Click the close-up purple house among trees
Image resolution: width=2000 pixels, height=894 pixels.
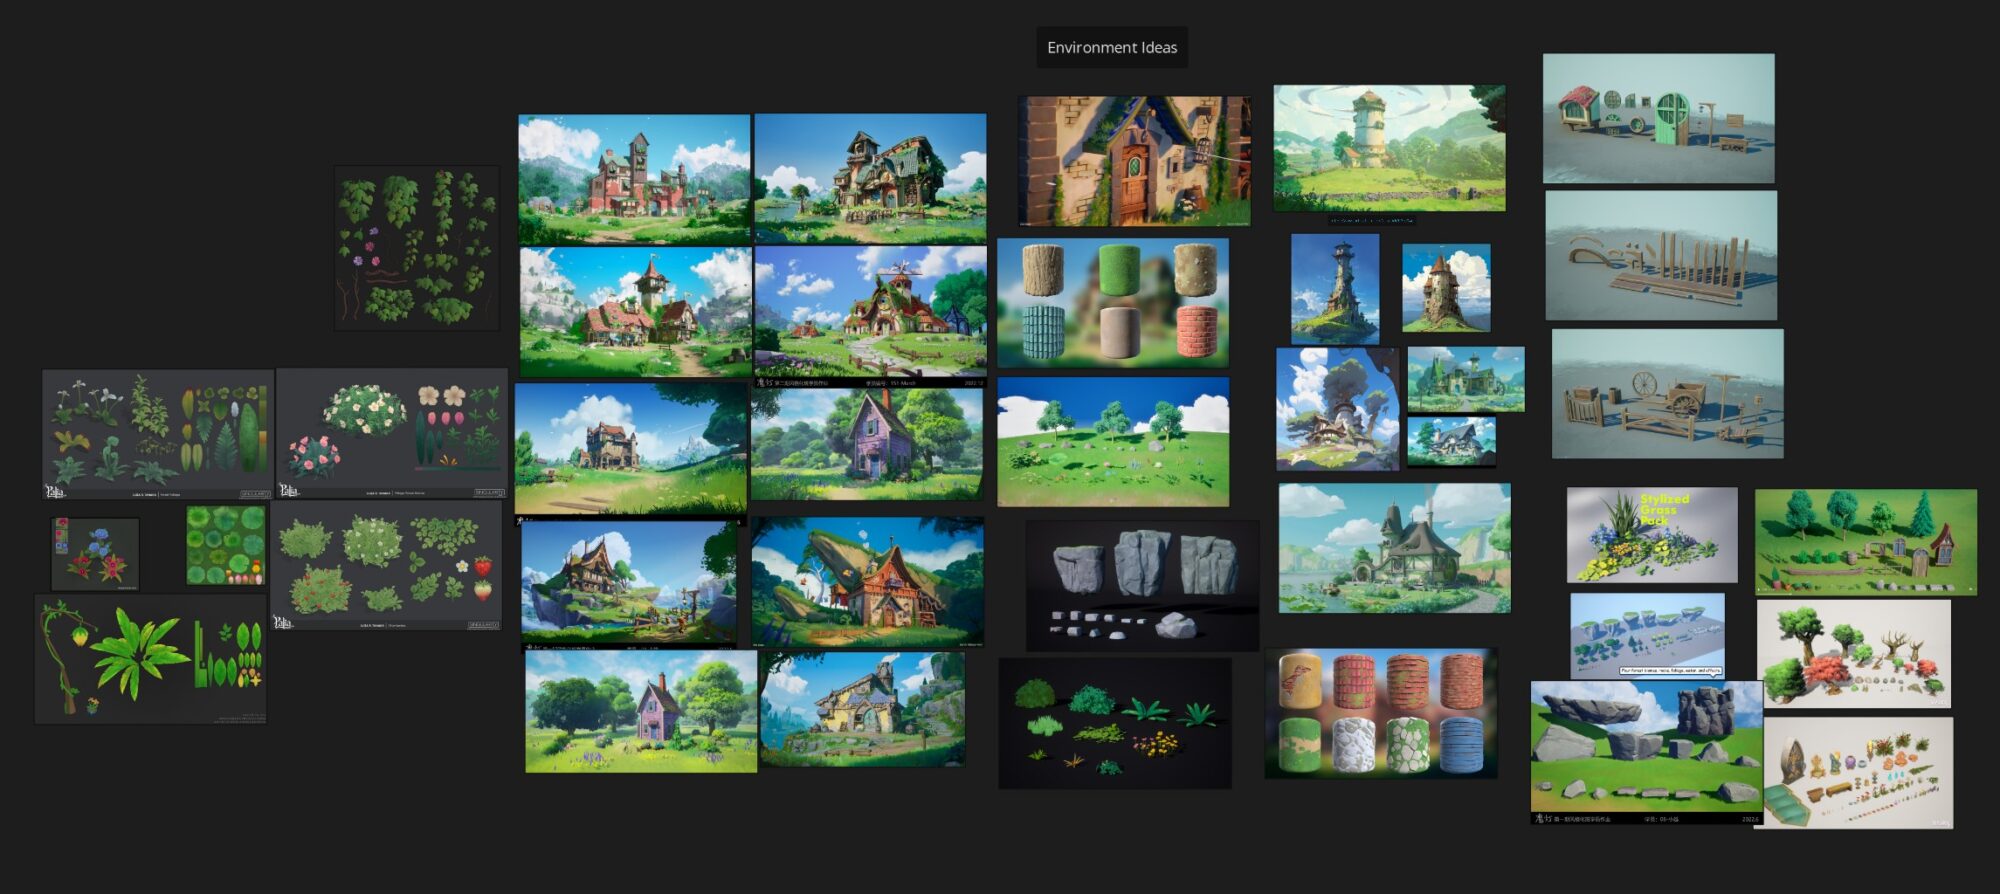867,445
